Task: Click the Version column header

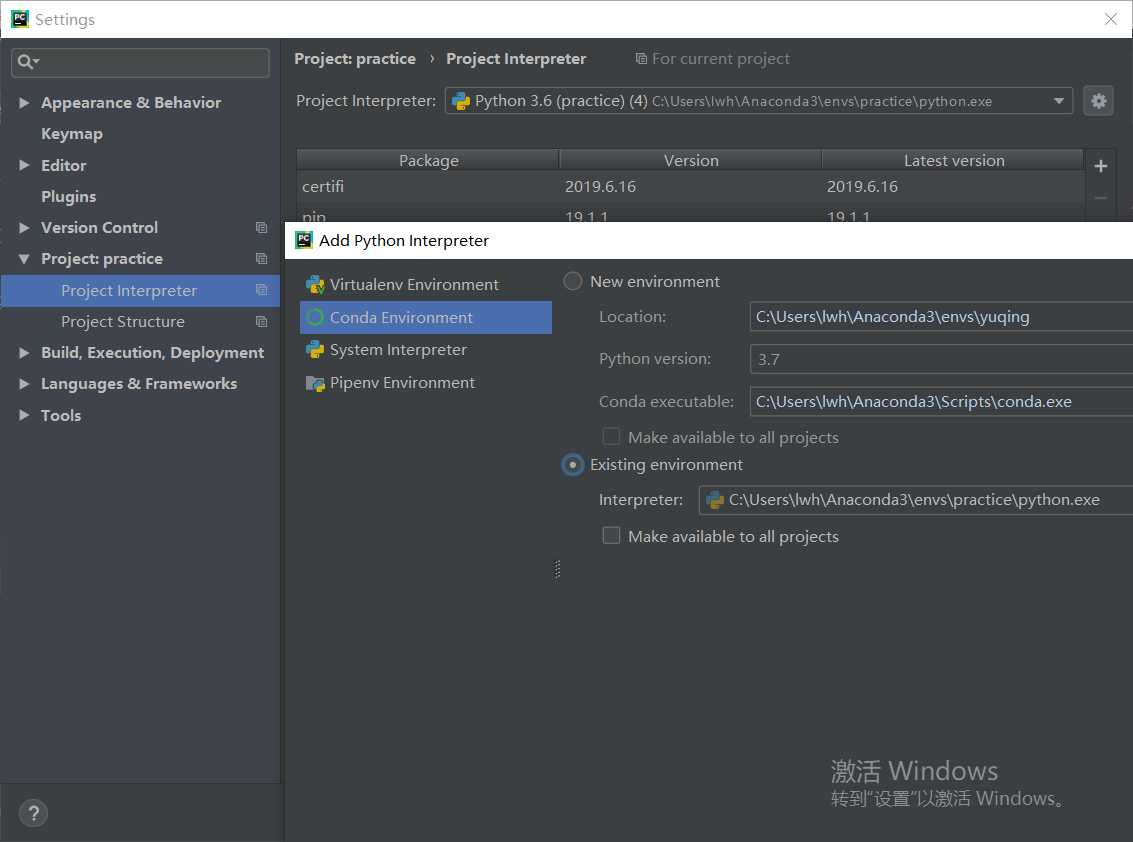Action: 691,160
